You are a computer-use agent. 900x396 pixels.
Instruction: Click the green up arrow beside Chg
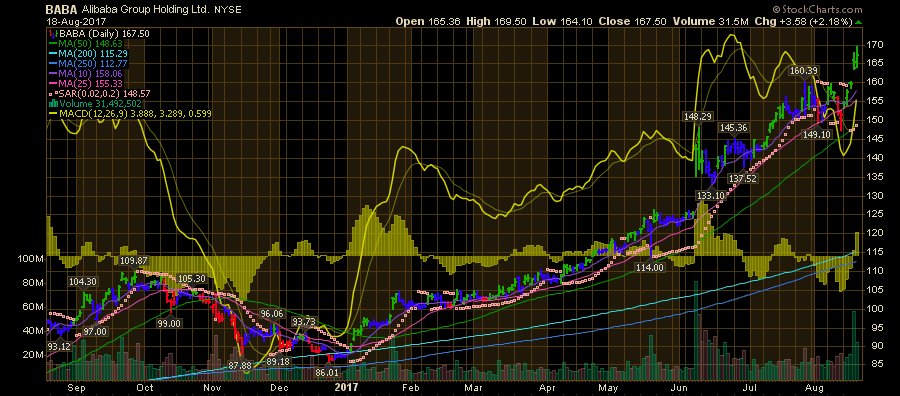point(858,21)
